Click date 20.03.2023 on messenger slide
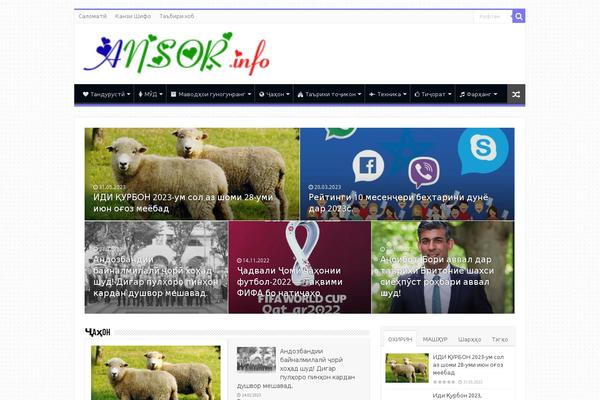This screenshot has height=400, width=600. pos(324,187)
